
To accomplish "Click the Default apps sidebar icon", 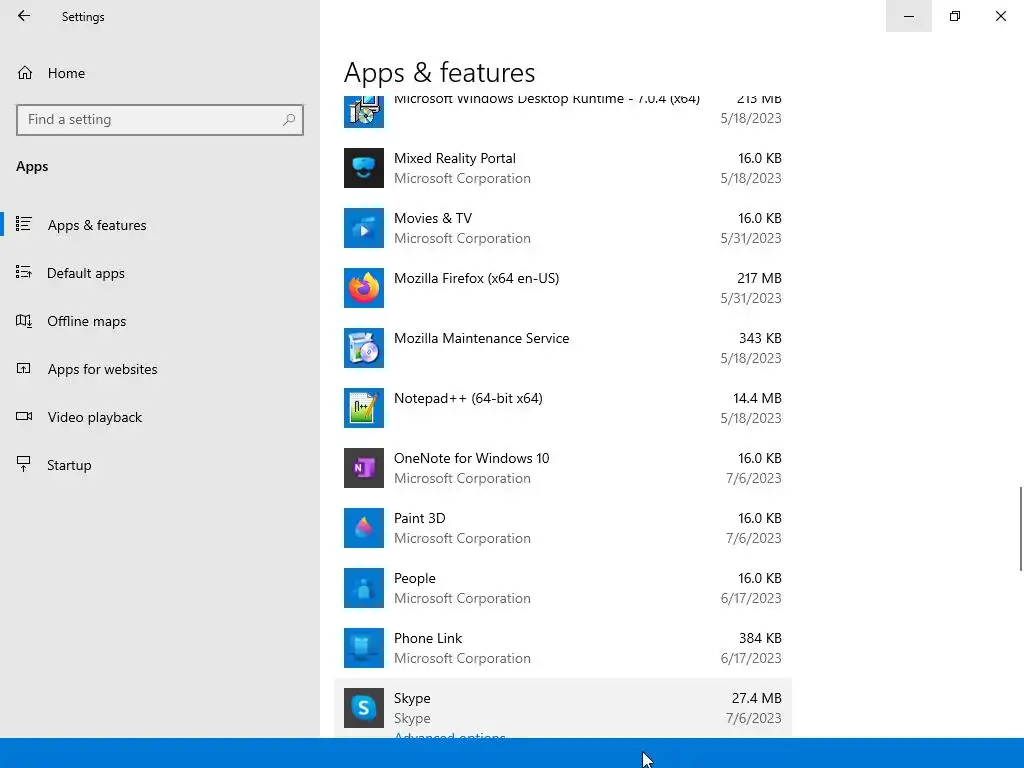I will click(24, 272).
